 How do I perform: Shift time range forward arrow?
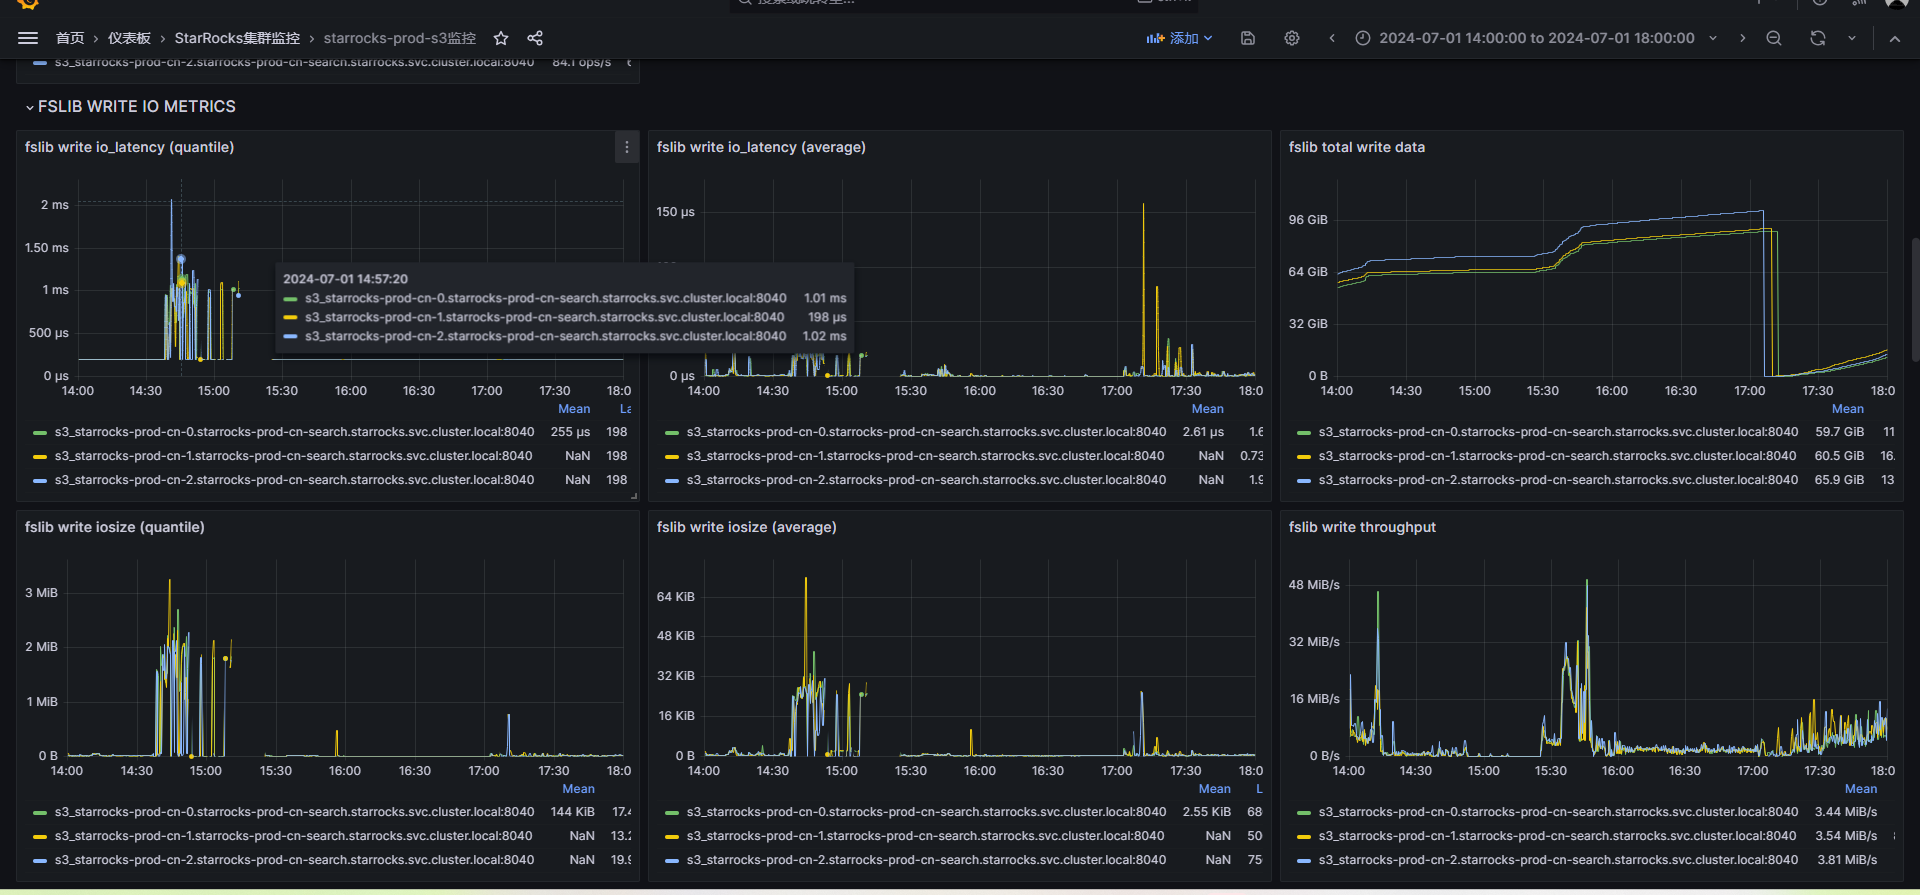(1742, 38)
